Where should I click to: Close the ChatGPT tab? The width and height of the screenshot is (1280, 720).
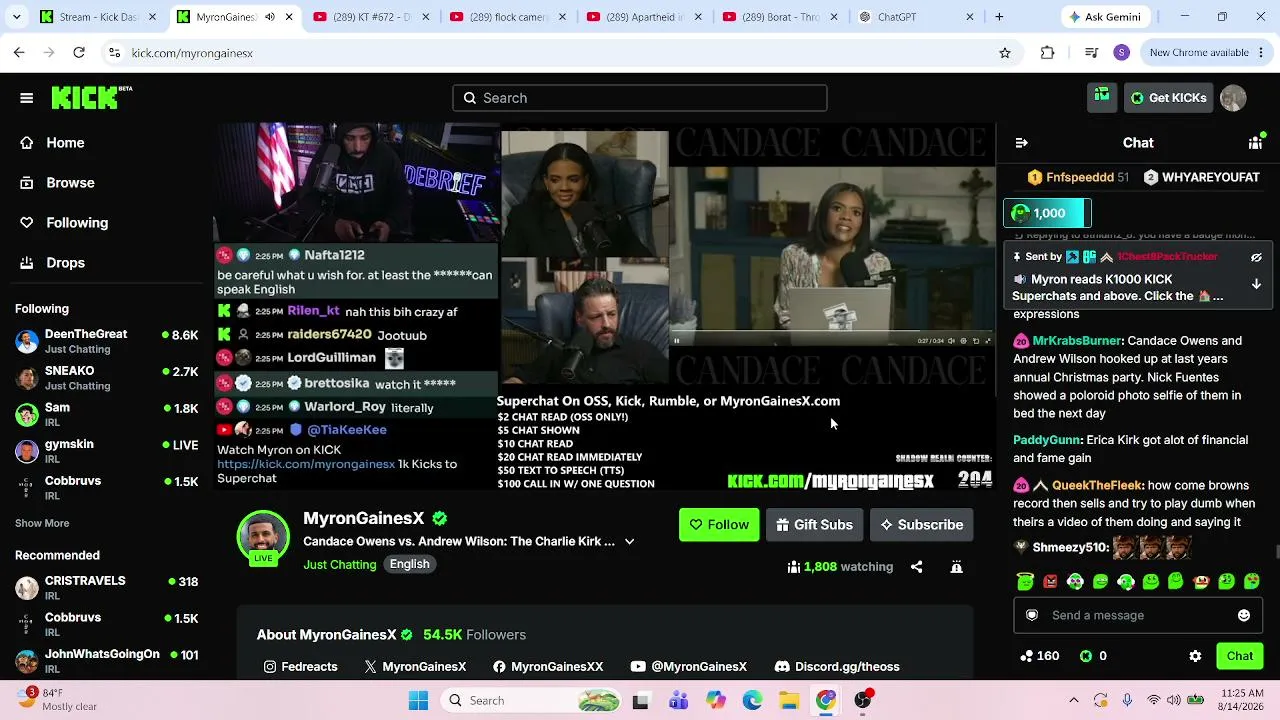tap(969, 17)
